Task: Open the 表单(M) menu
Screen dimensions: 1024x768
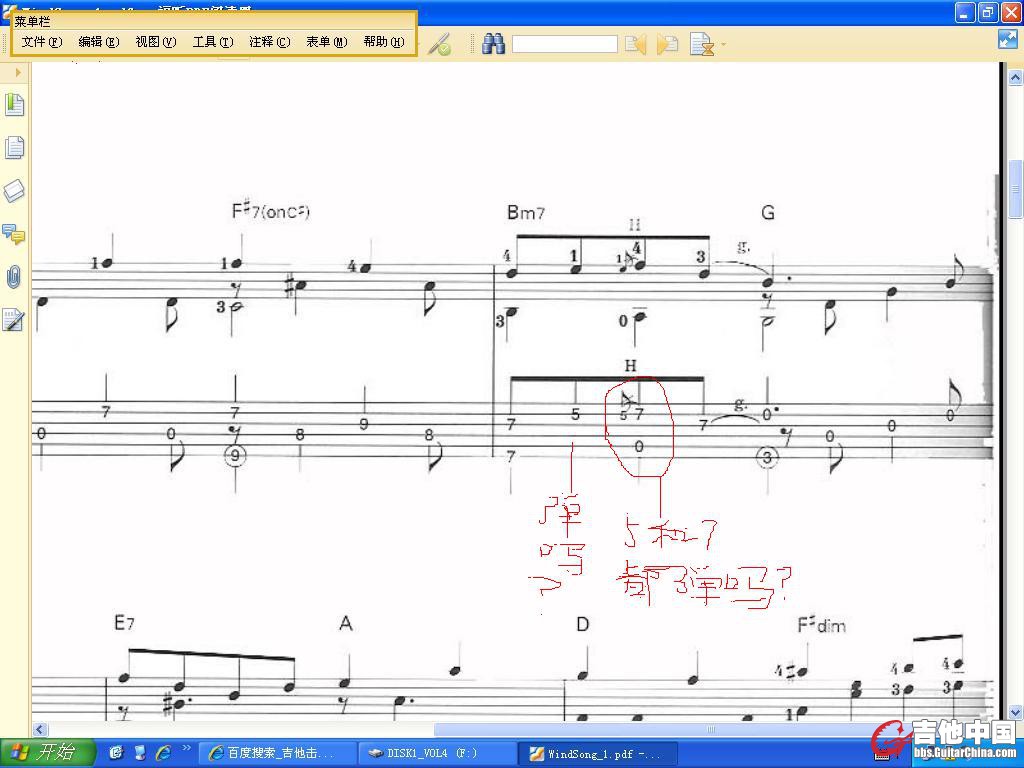Action: [327, 42]
